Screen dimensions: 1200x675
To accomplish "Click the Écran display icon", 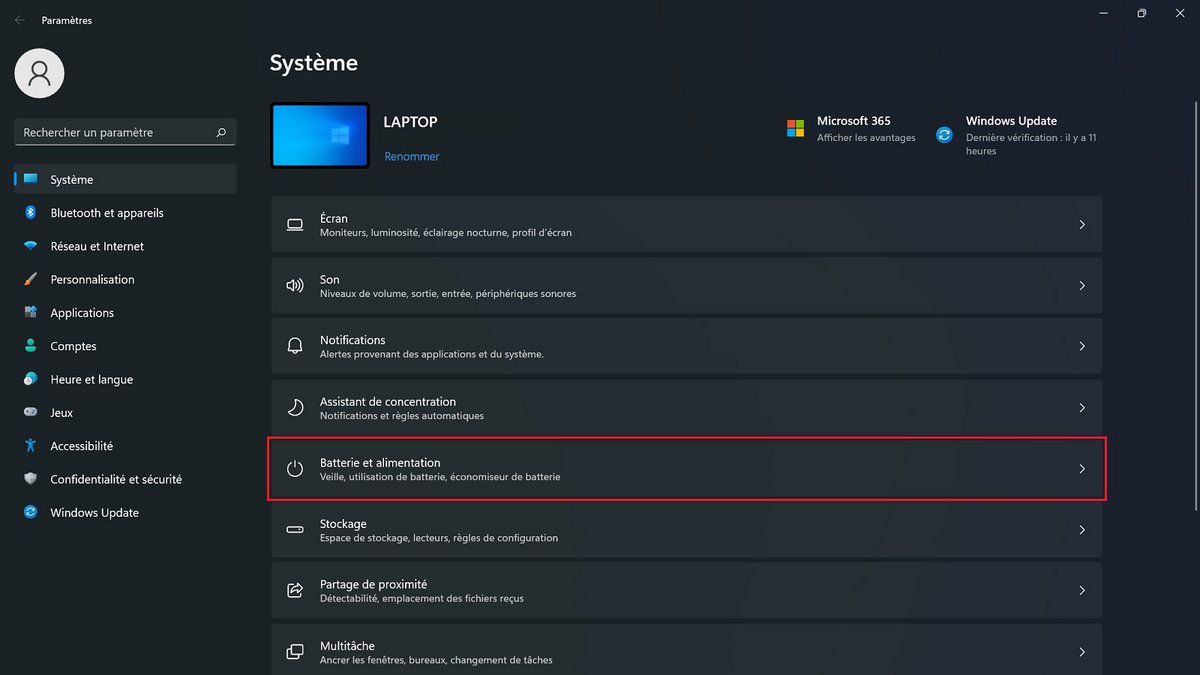I will click(x=295, y=224).
